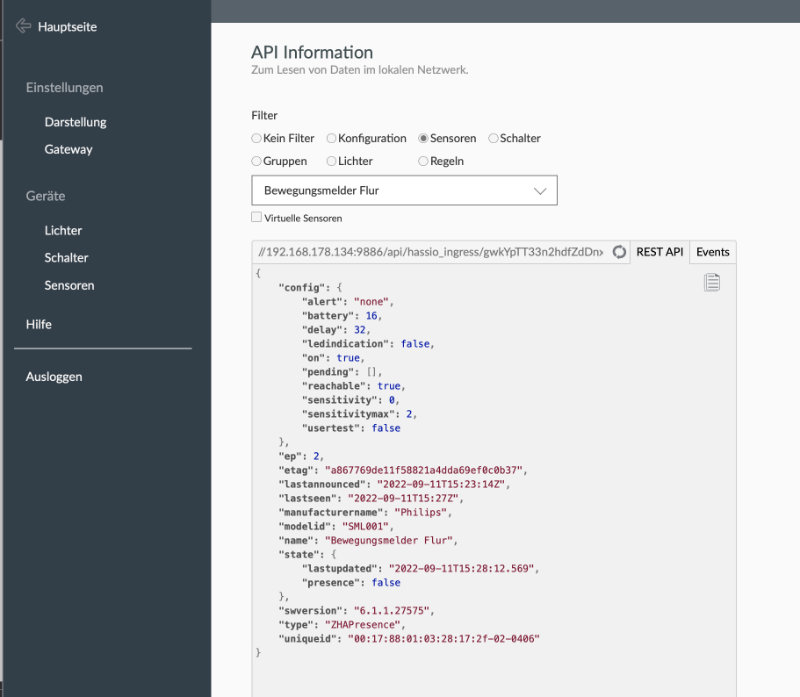The width and height of the screenshot is (800, 697).
Task: Select the REST API tab
Action: 658,252
